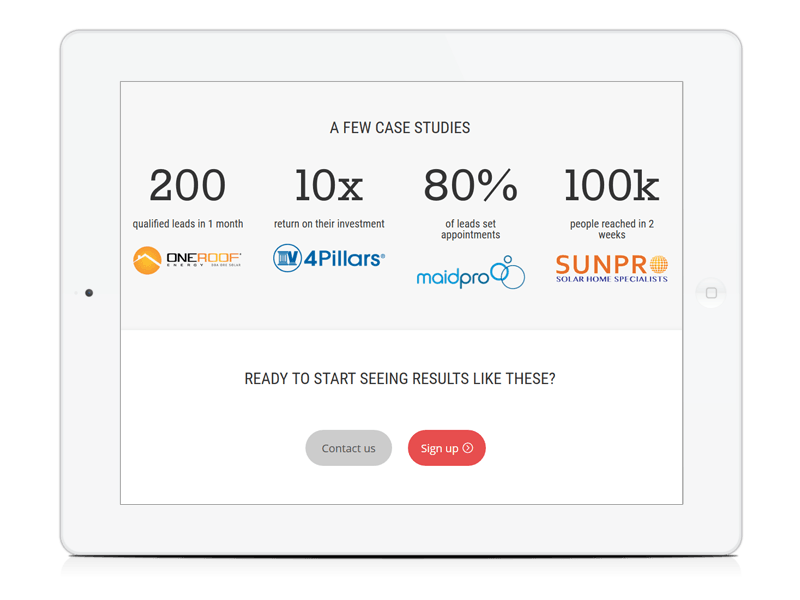Click the SunPro Solar Home Specialists logo
Screen dimensions: 800x600
612,268
